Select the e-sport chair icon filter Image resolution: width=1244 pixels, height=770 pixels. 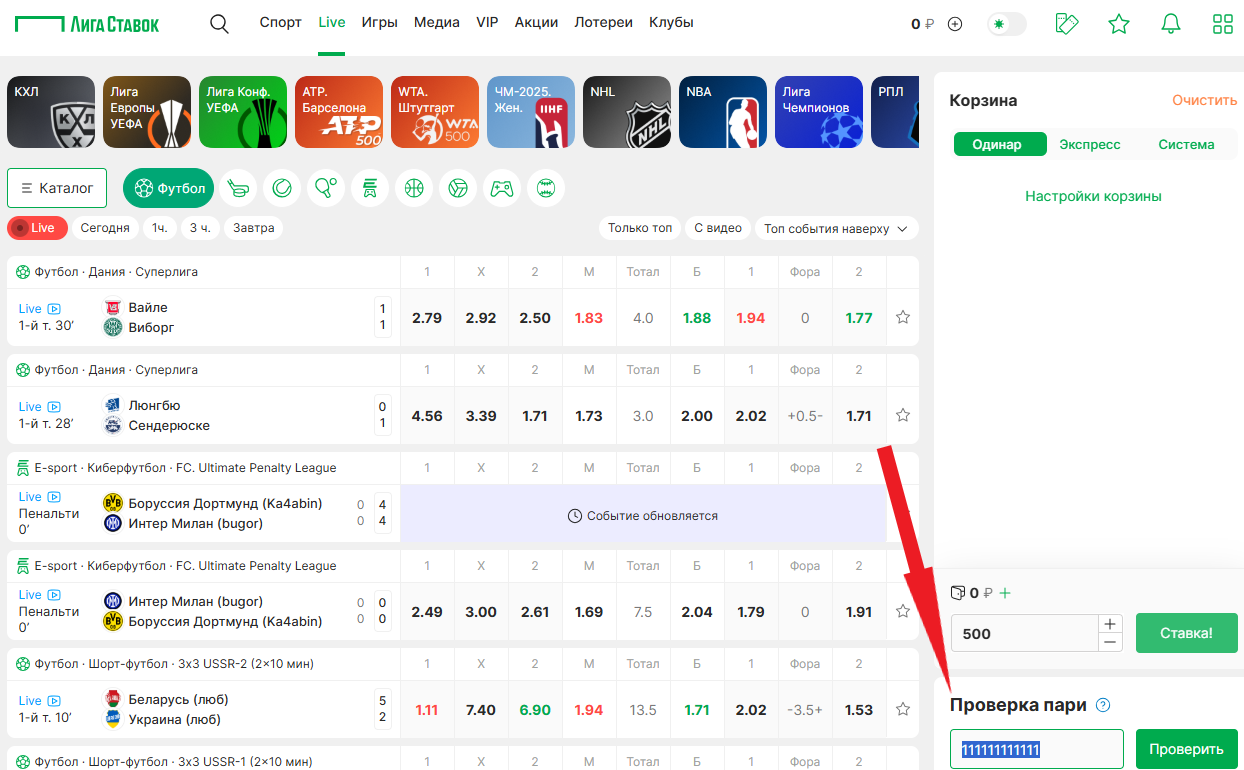370,188
